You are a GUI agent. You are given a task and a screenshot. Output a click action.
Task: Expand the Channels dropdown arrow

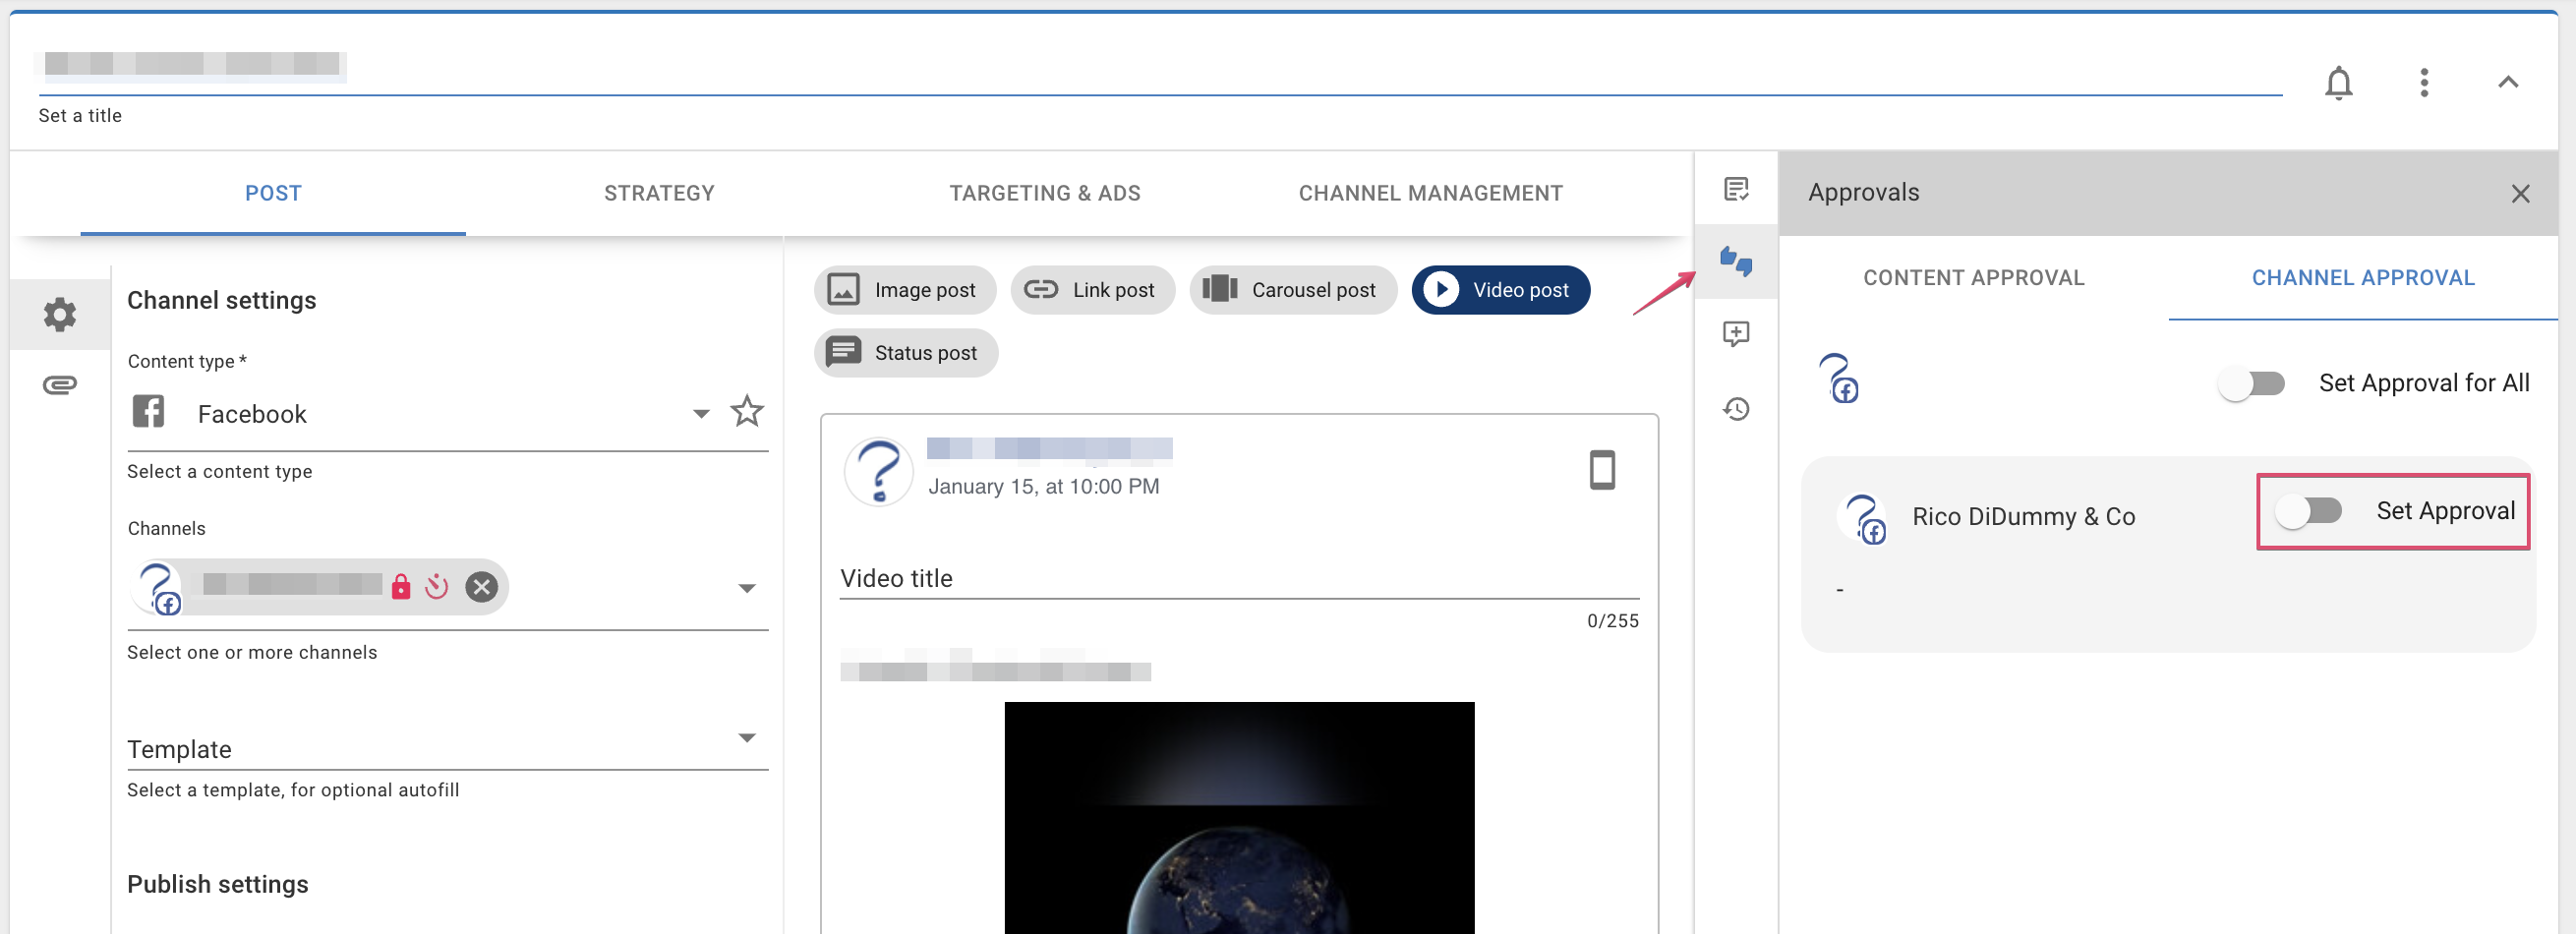tap(746, 588)
